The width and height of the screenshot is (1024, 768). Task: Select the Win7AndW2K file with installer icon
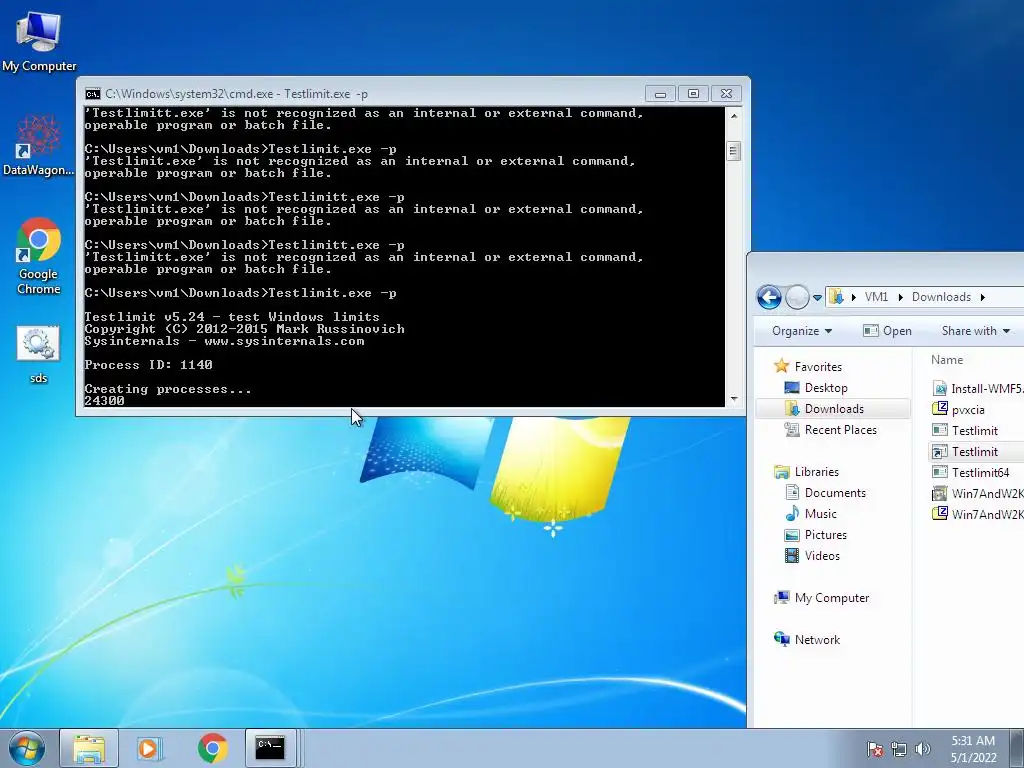(978, 494)
